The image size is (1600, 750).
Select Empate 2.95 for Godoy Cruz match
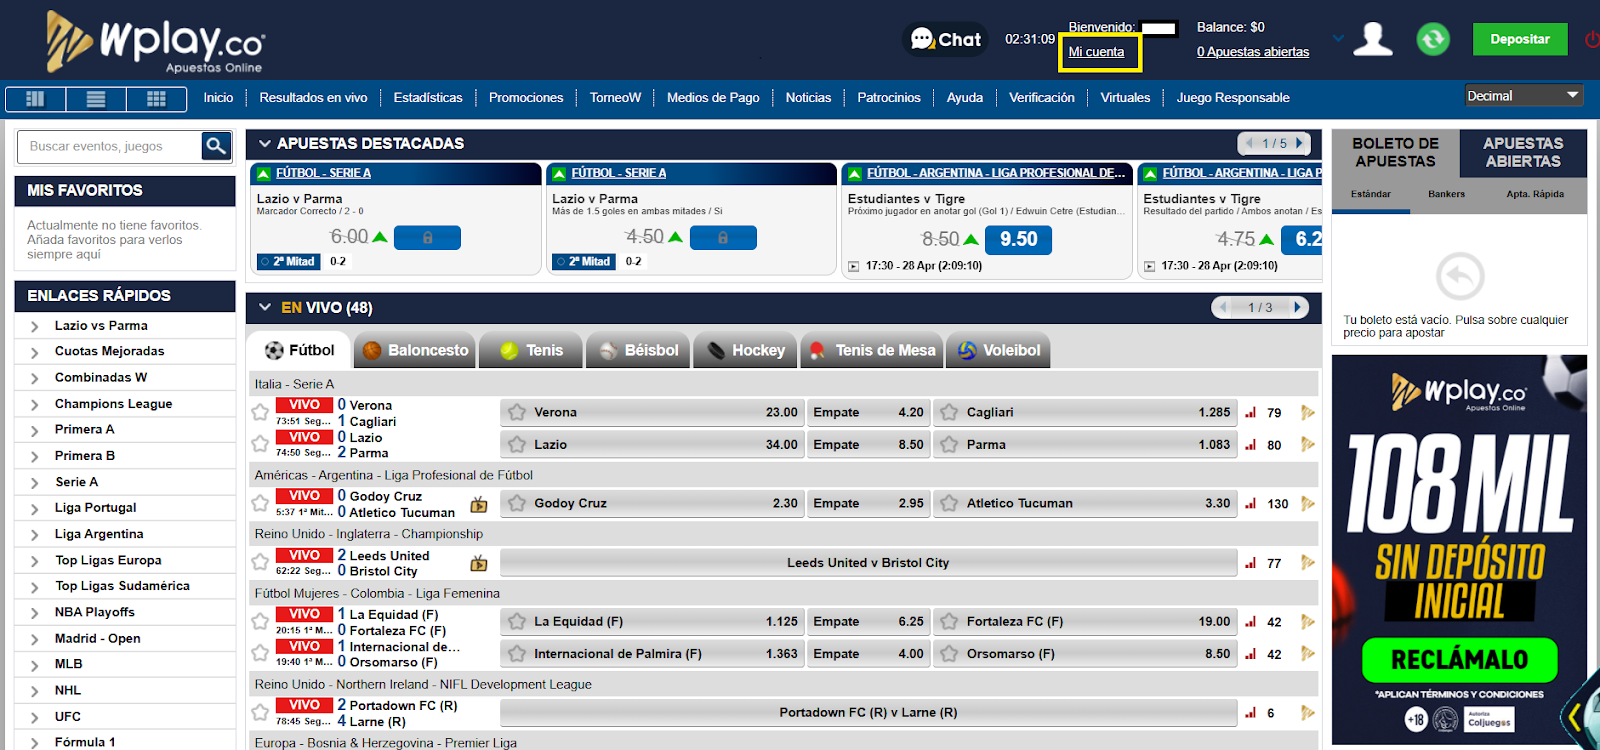(x=868, y=504)
